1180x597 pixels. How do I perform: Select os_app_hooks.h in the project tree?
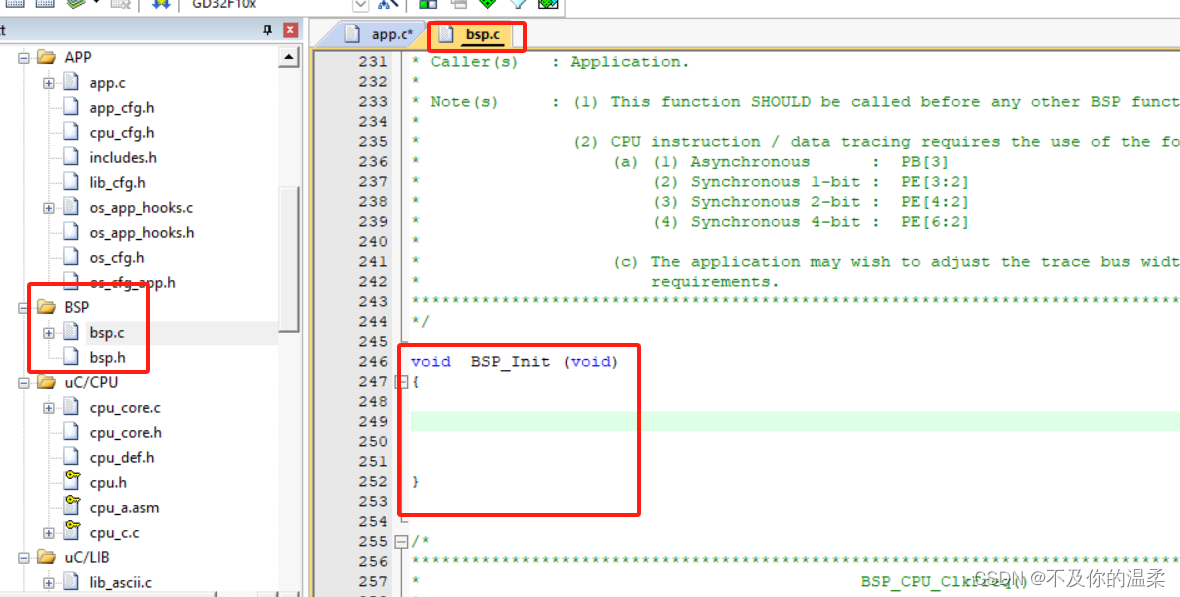141,233
